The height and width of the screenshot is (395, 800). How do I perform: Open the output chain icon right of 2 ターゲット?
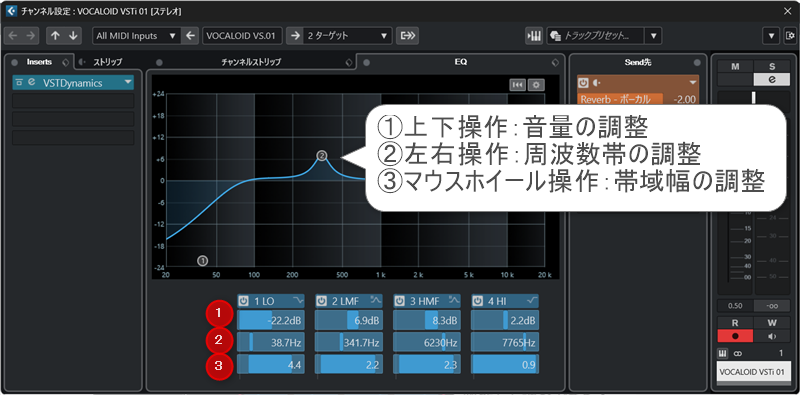[x=408, y=36]
